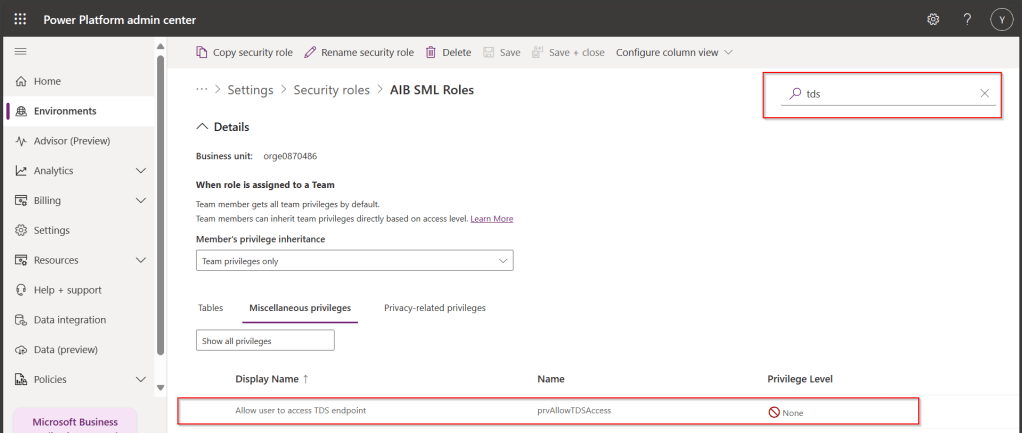
Task: Navigate to Security roles breadcrumb
Action: point(331,90)
